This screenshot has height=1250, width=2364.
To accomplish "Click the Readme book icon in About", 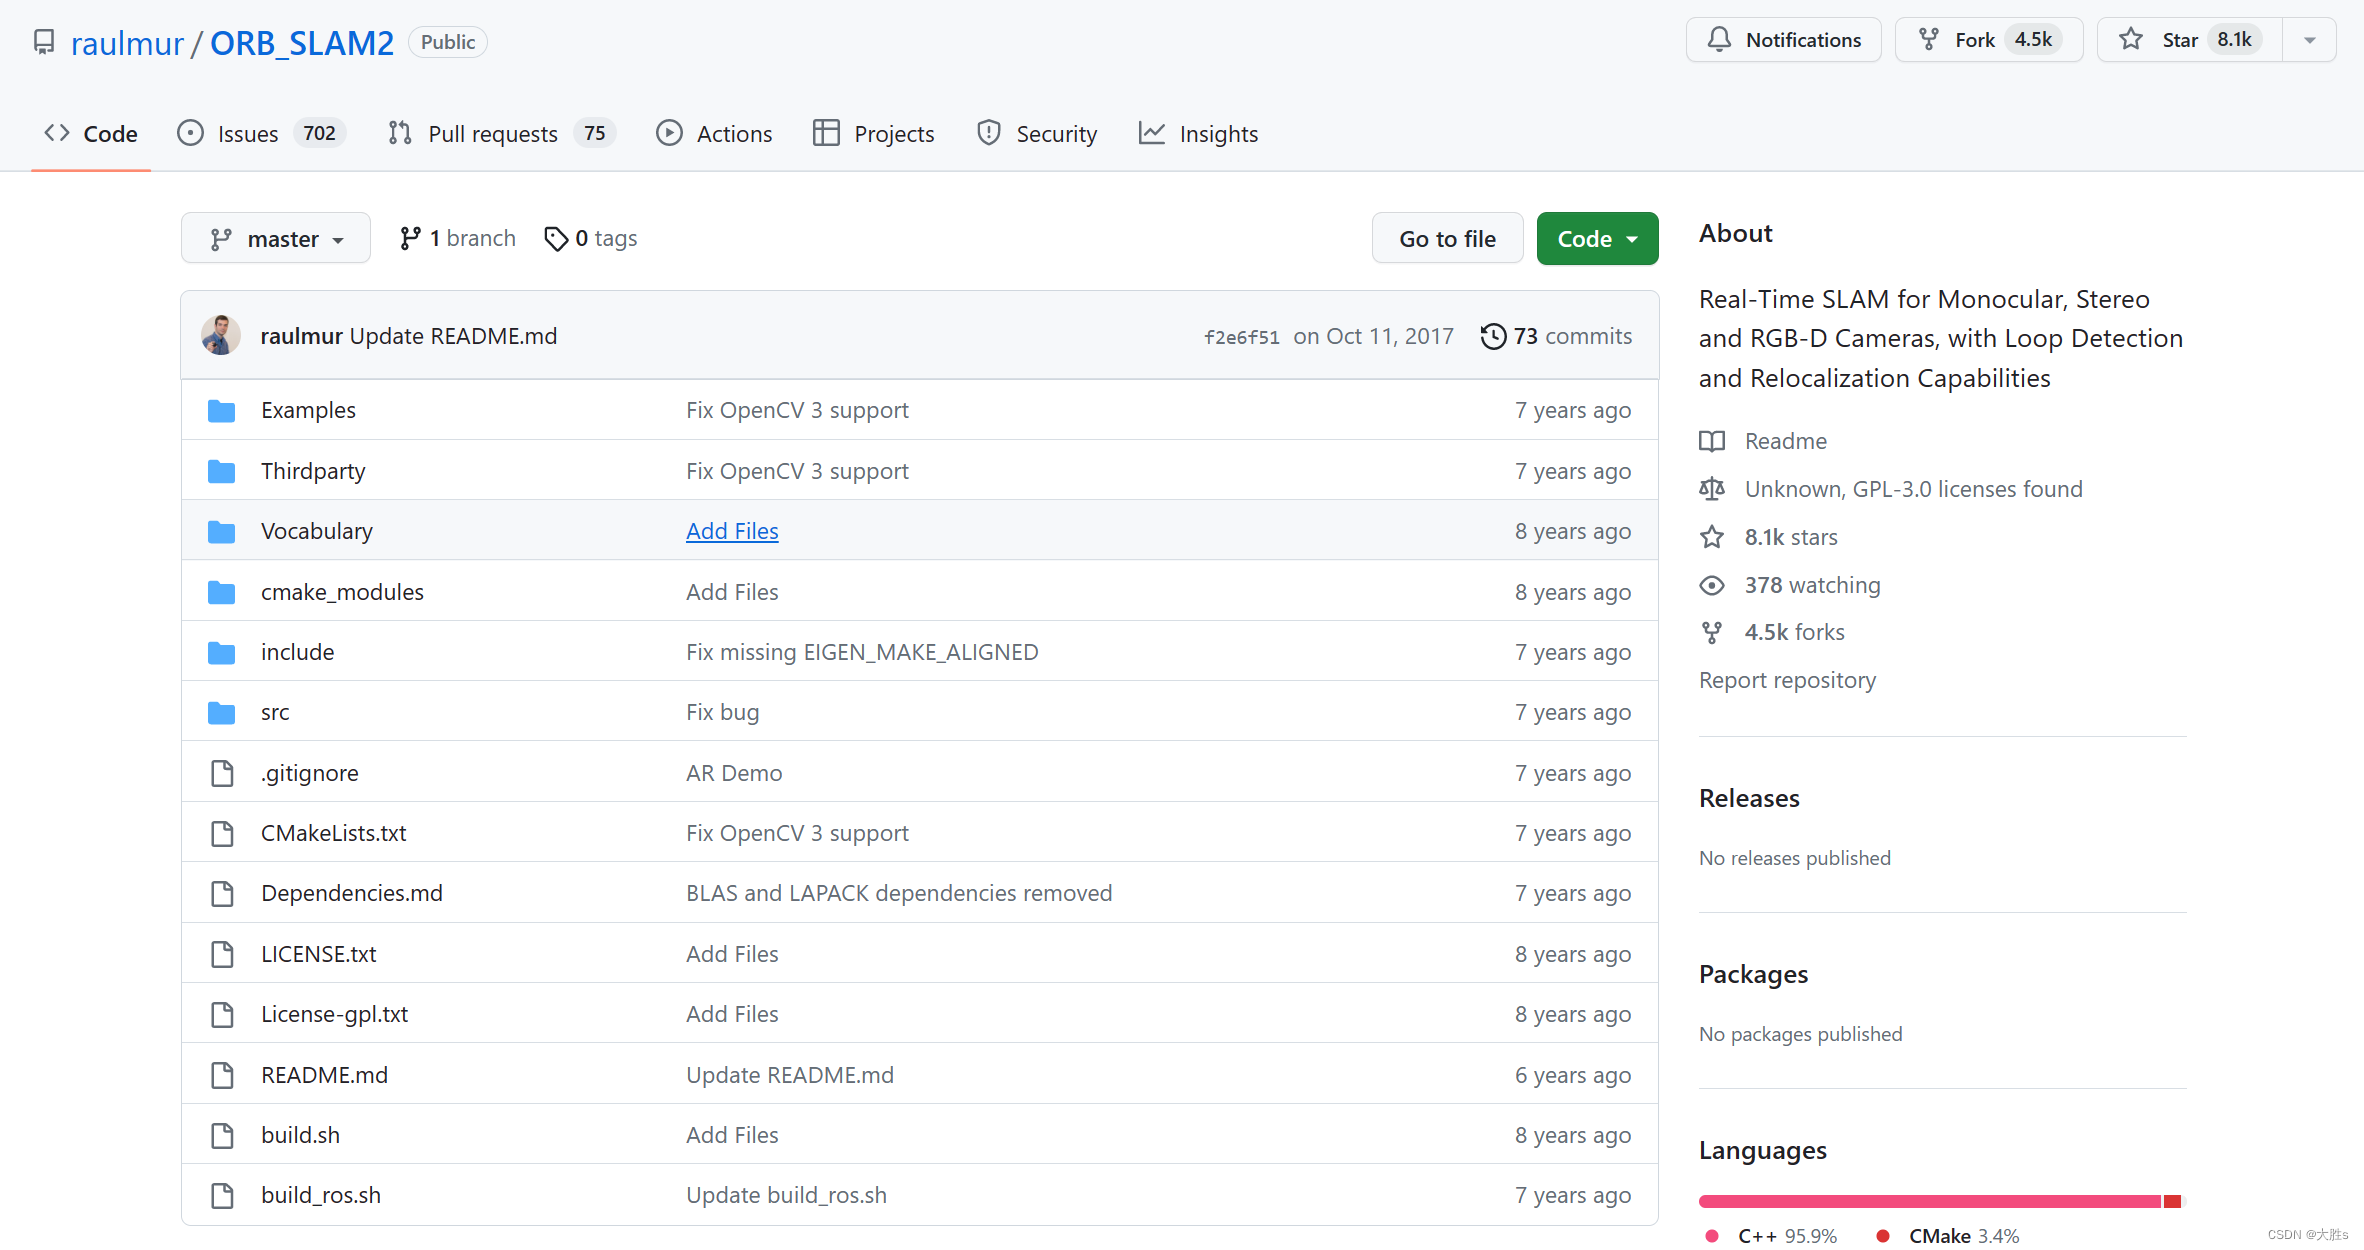I will coord(1712,441).
